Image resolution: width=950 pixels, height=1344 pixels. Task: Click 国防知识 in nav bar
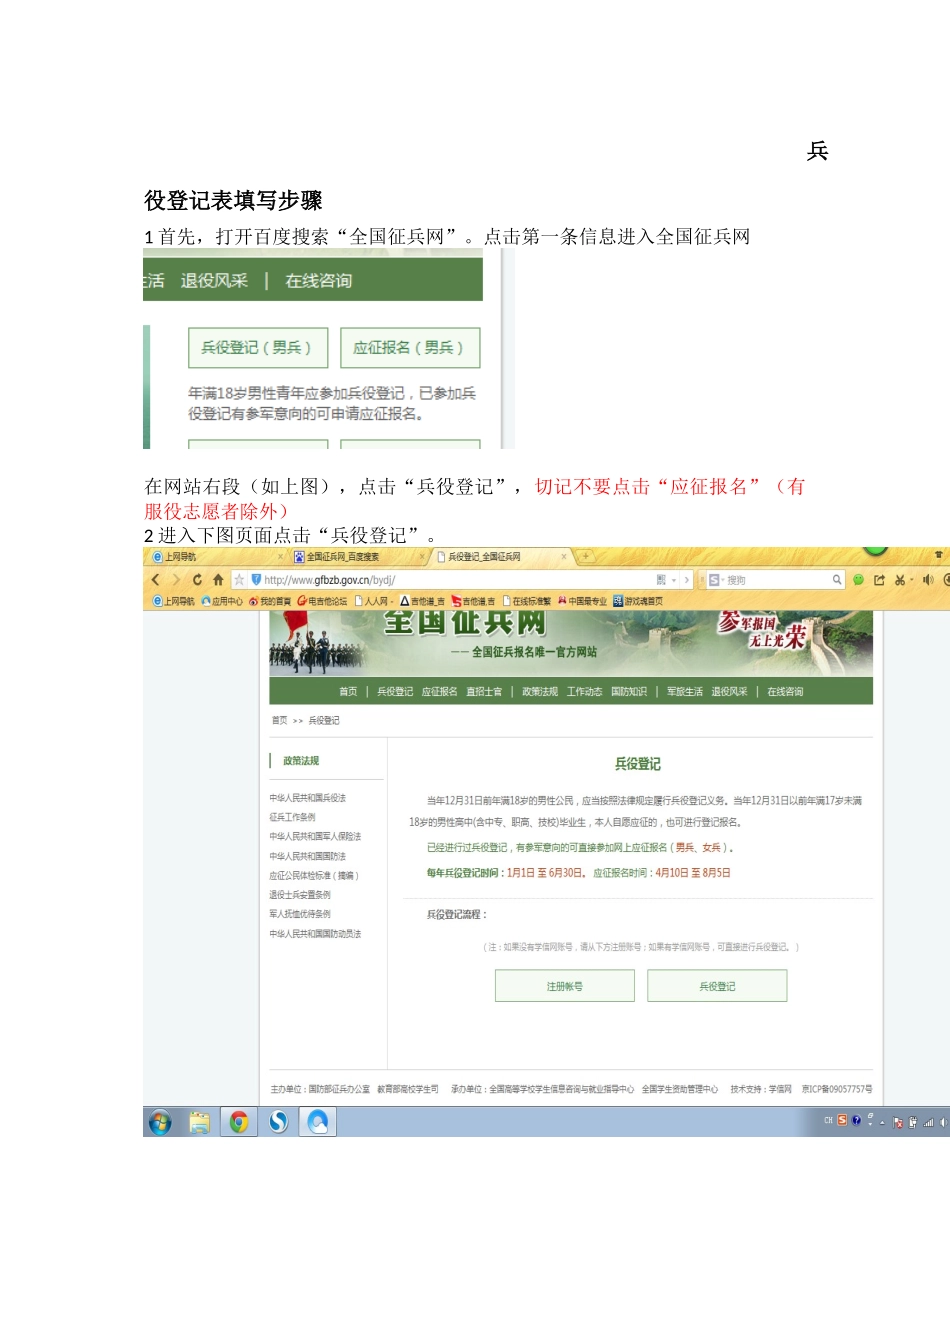click(629, 692)
